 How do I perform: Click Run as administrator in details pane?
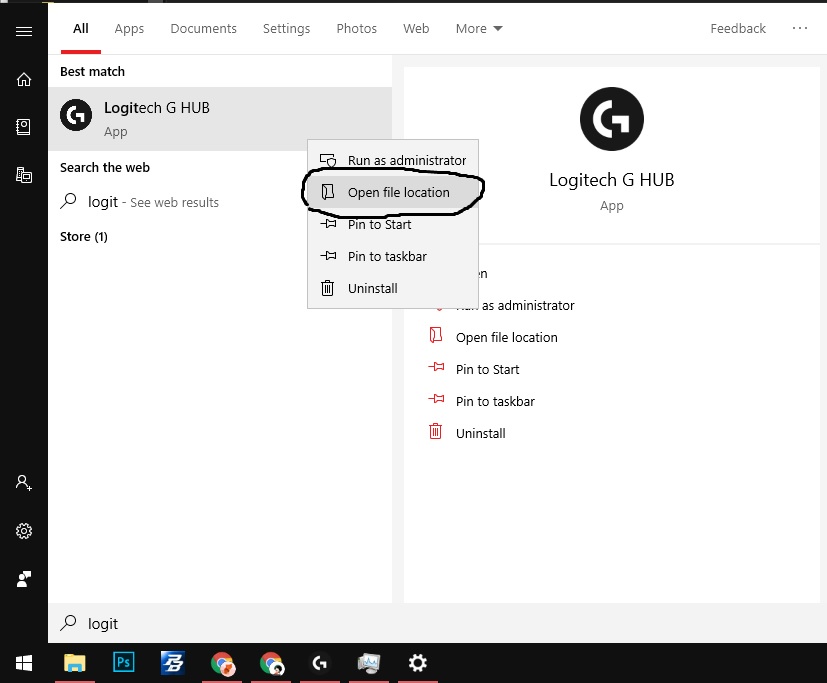click(528, 305)
